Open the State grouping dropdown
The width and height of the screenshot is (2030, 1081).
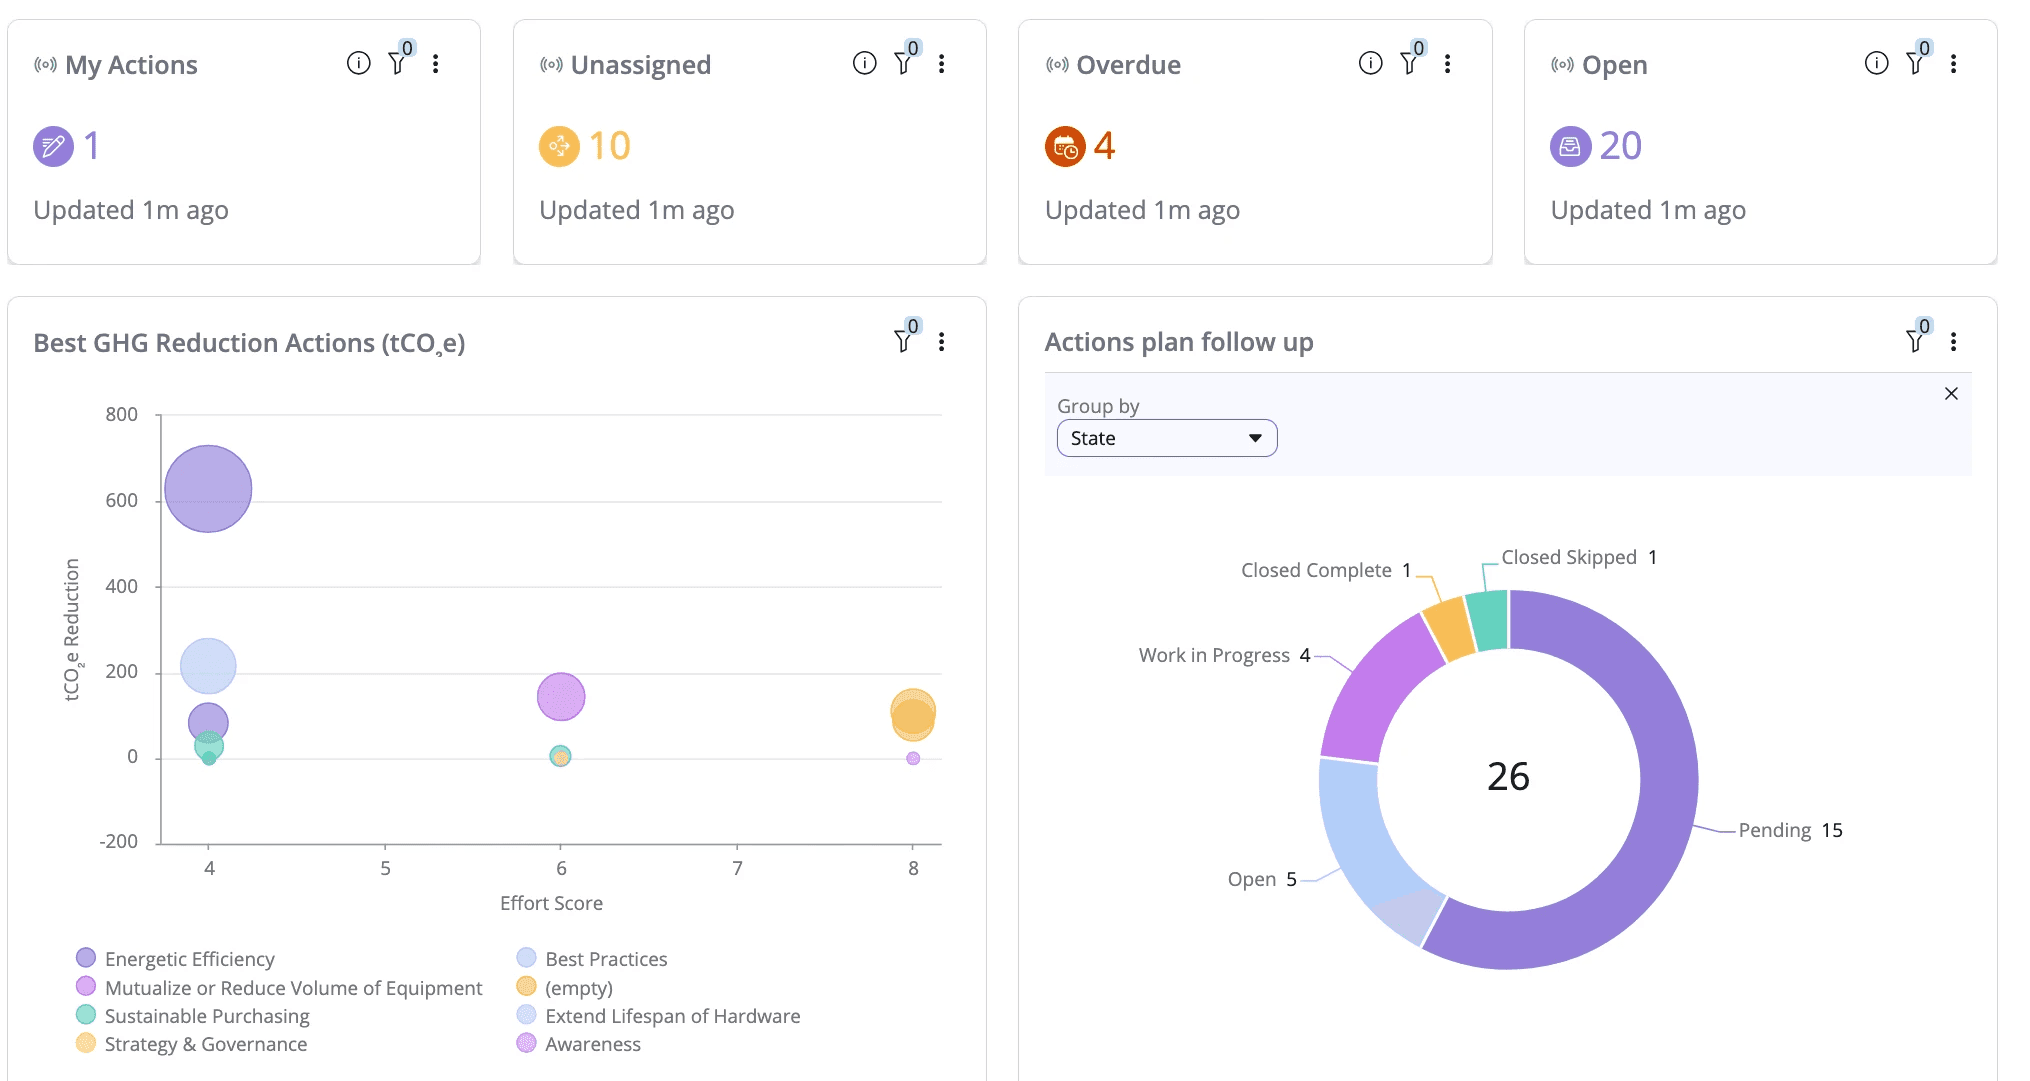coord(1166,438)
